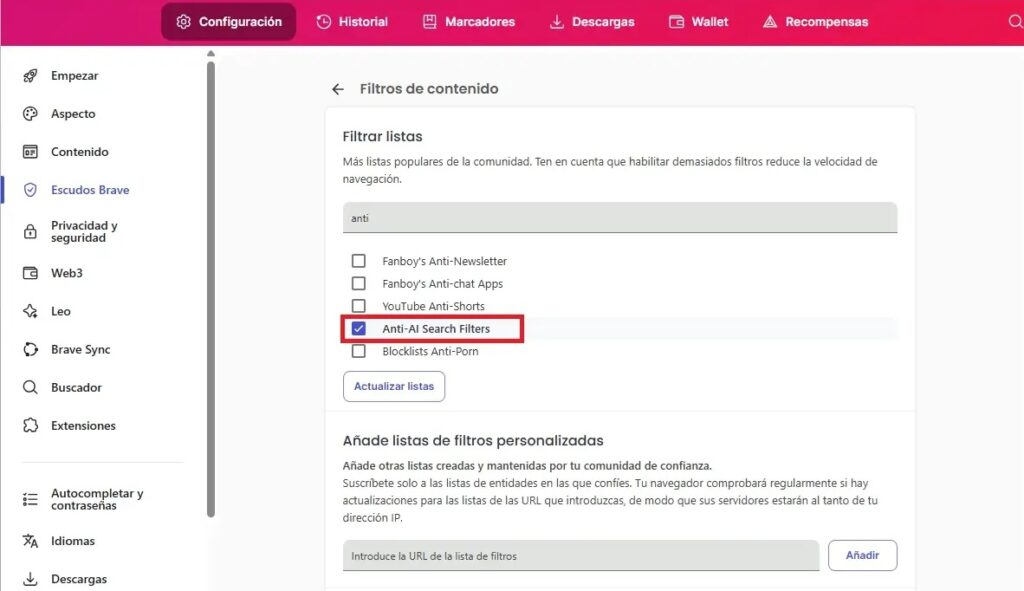
Task: Click the Historial clock icon
Action: [324, 22]
